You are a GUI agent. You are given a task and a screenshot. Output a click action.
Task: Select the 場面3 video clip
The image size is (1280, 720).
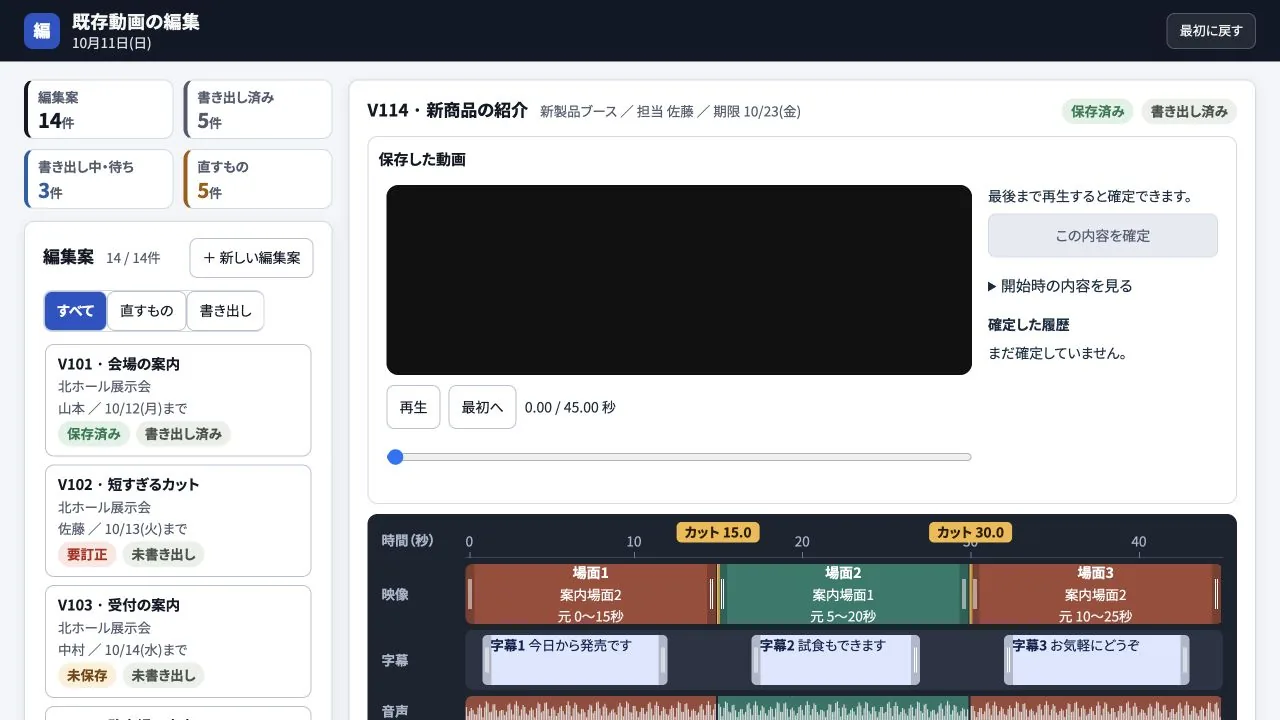pos(1095,594)
